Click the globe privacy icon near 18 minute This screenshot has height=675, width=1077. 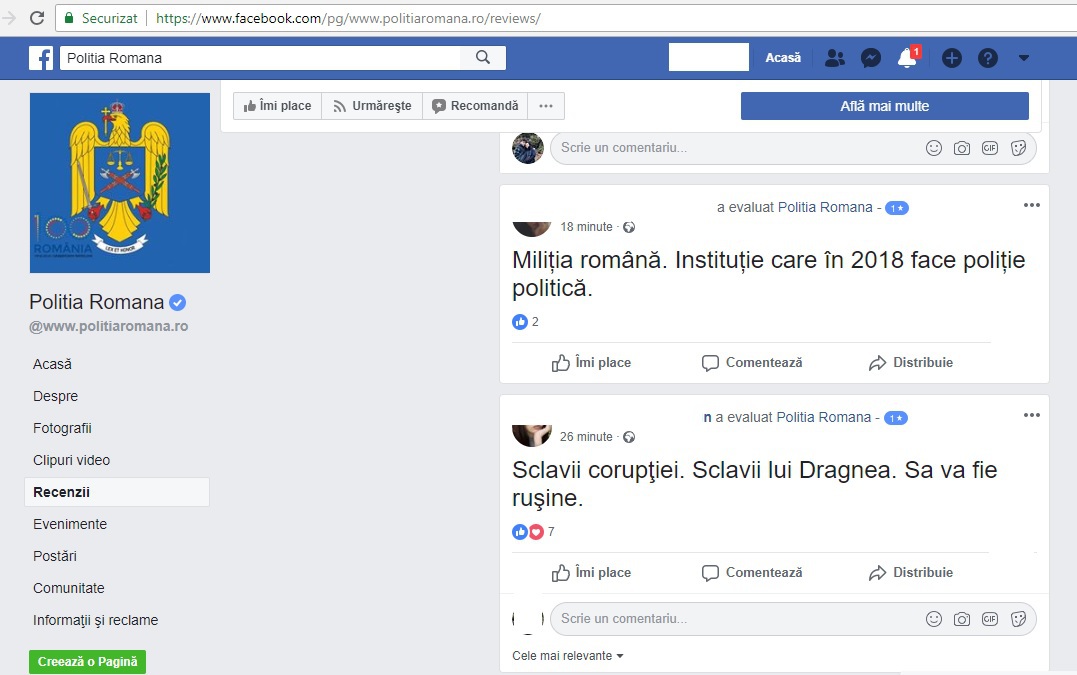(x=628, y=227)
